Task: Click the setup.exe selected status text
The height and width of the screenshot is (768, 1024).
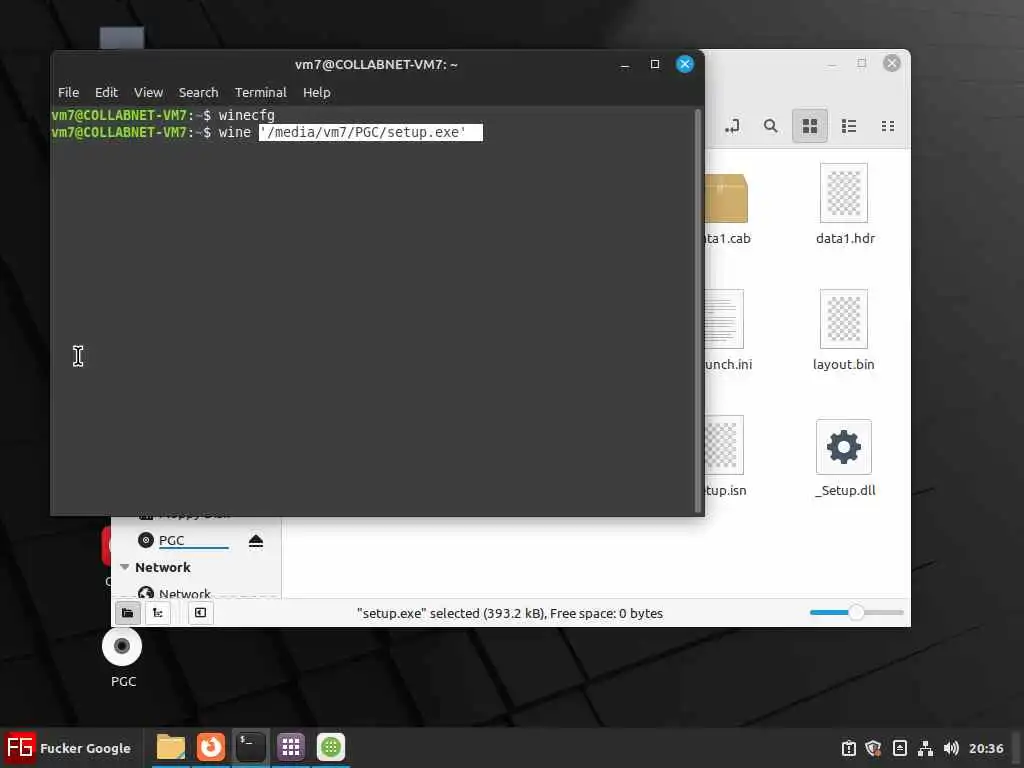Action: (510, 614)
